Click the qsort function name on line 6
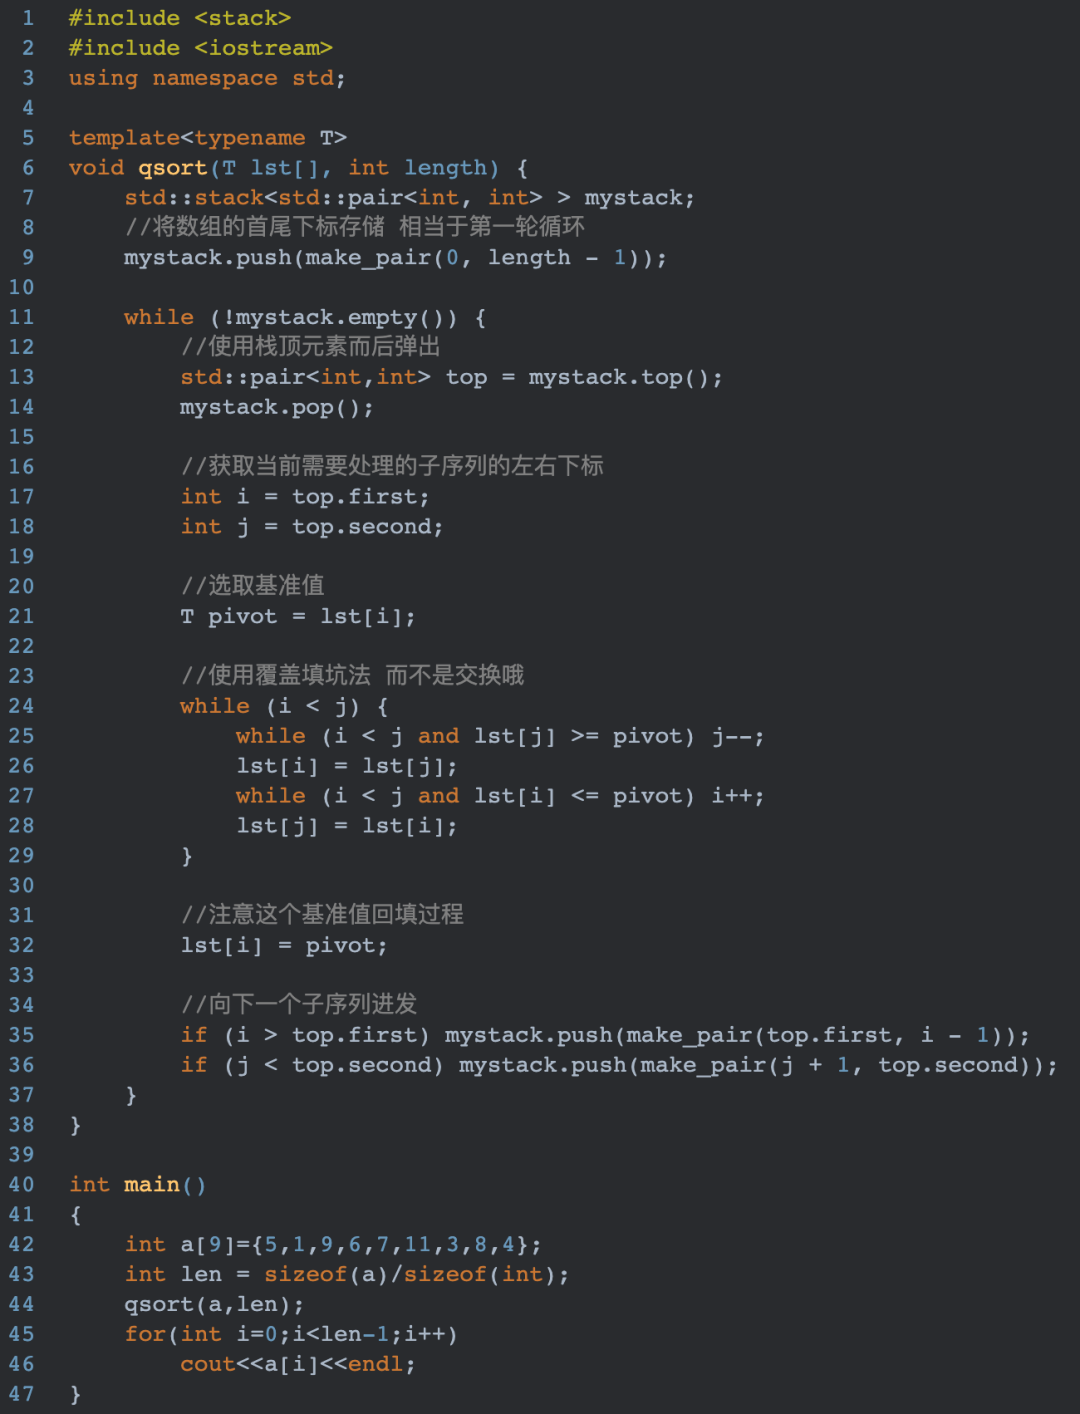The image size is (1080, 1414). pyautogui.click(x=172, y=168)
